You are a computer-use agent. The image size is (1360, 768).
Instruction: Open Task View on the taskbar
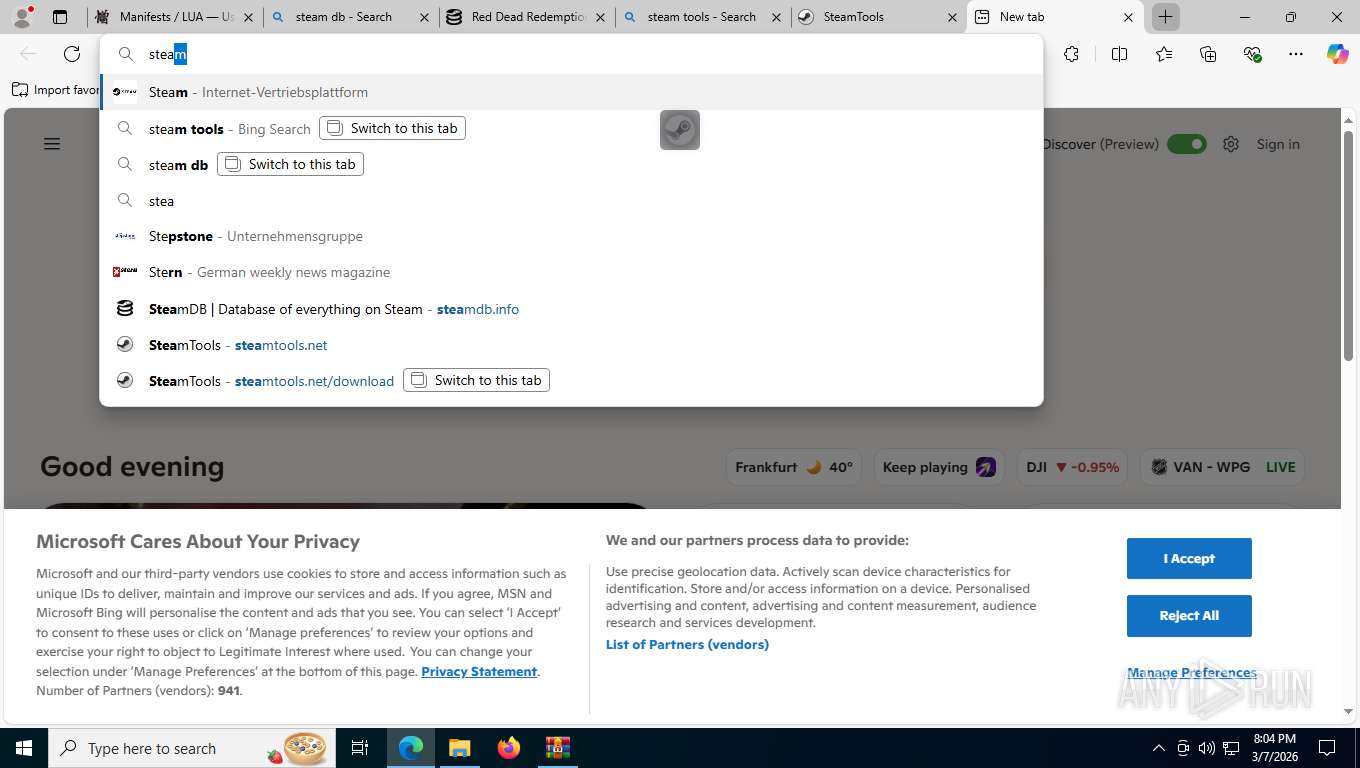360,748
